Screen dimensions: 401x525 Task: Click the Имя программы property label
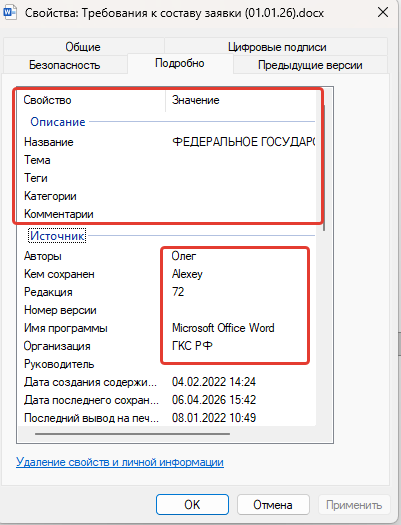pos(66,328)
